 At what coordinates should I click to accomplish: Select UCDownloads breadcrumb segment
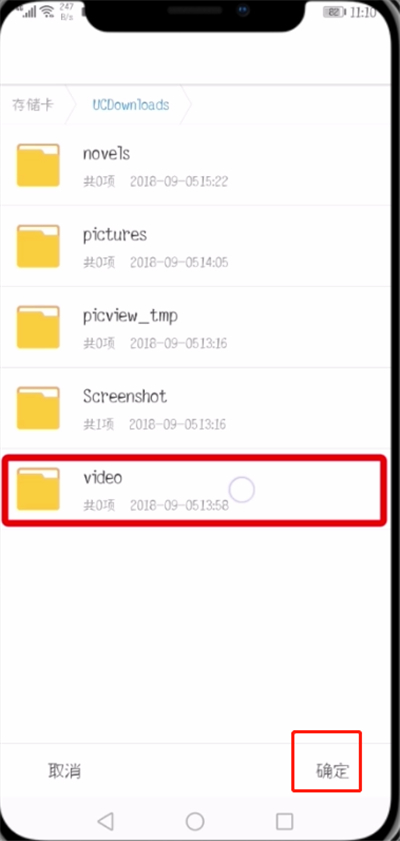(x=131, y=105)
